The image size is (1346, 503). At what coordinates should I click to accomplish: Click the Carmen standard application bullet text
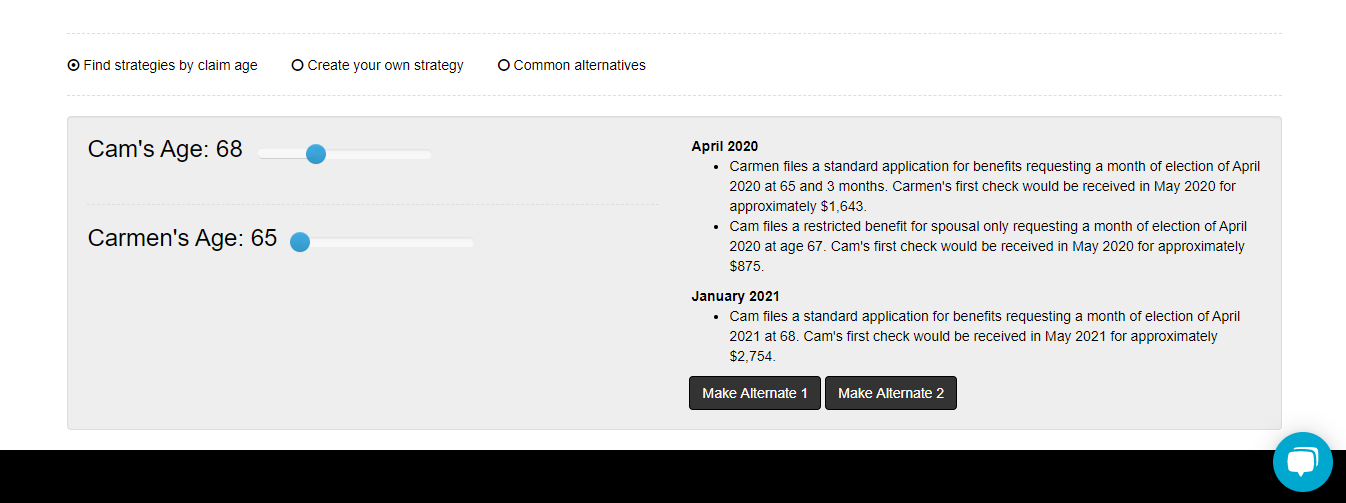coord(994,186)
